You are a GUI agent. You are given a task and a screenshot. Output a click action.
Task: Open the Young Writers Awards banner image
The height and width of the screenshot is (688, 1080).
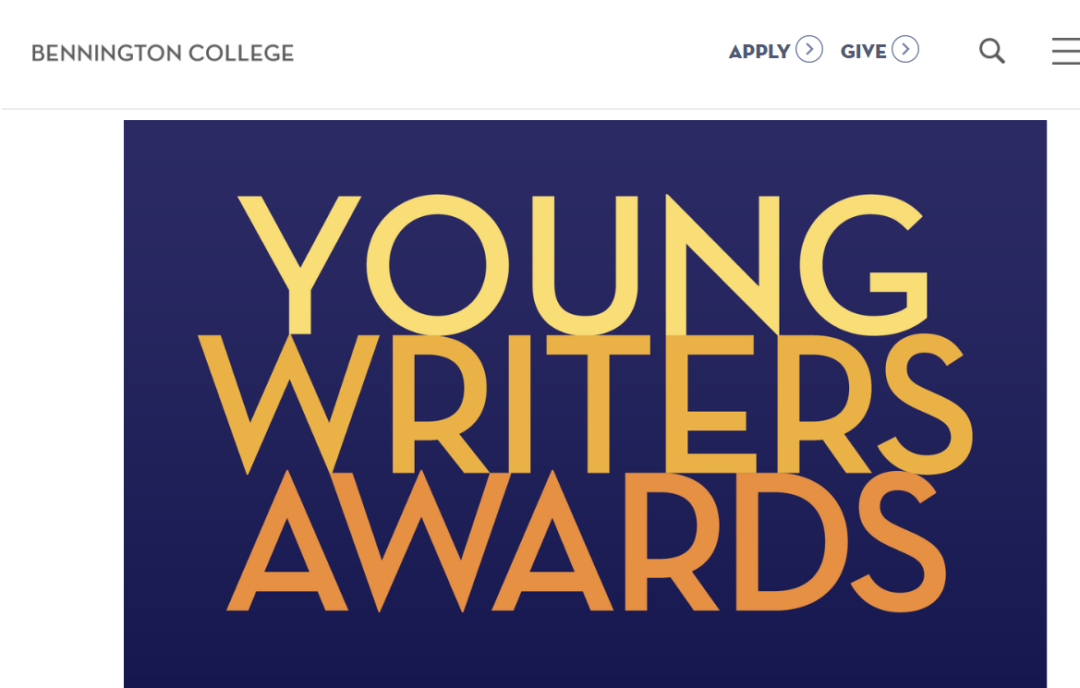585,404
